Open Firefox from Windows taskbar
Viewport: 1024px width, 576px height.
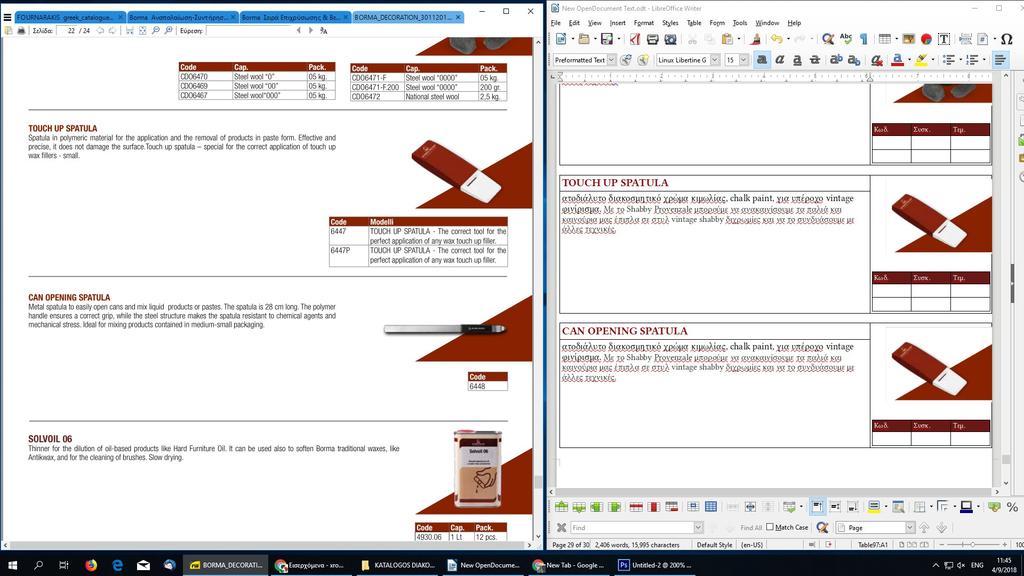[91, 565]
